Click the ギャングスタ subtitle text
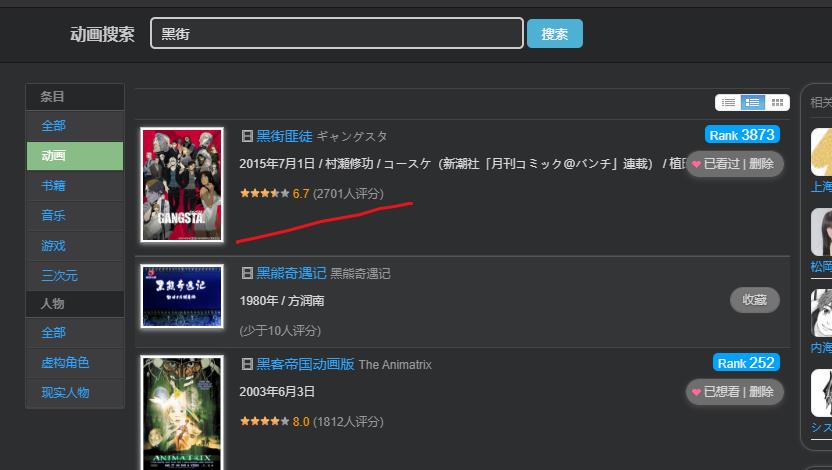This screenshot has width=832, height=470. [x=352, y=137]
